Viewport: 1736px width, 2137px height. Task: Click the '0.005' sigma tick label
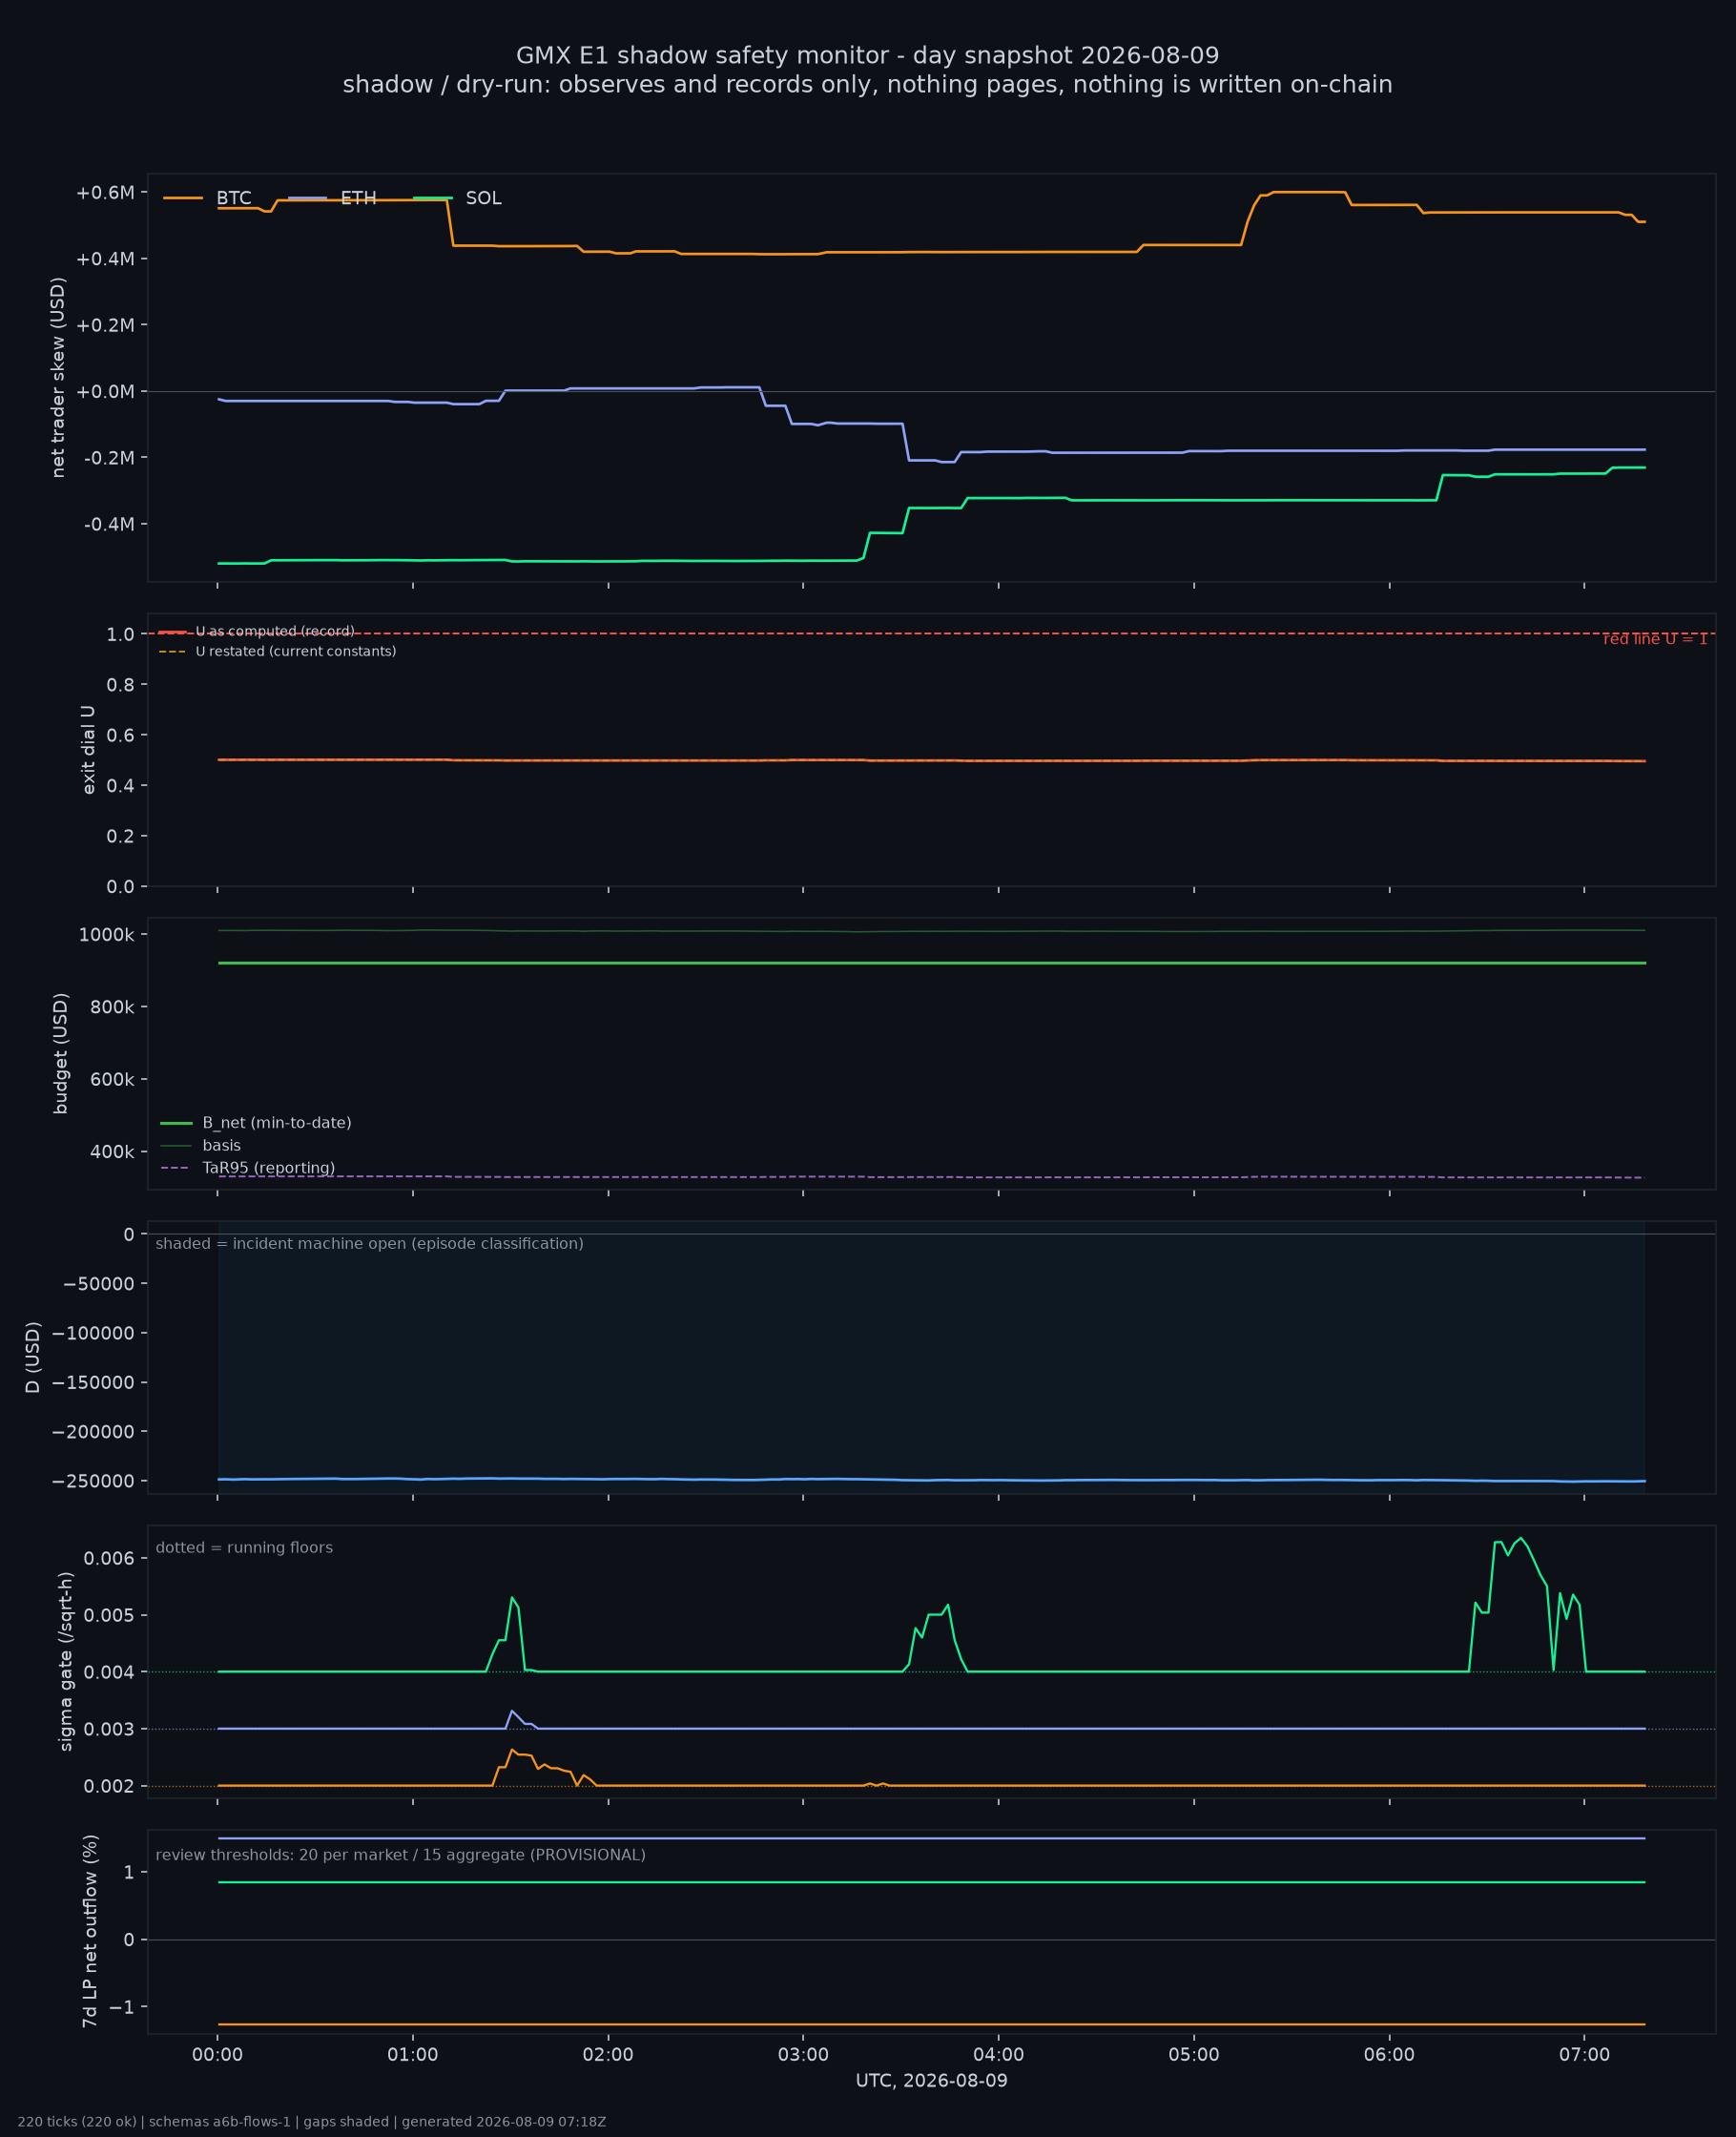pos(109,1615)
